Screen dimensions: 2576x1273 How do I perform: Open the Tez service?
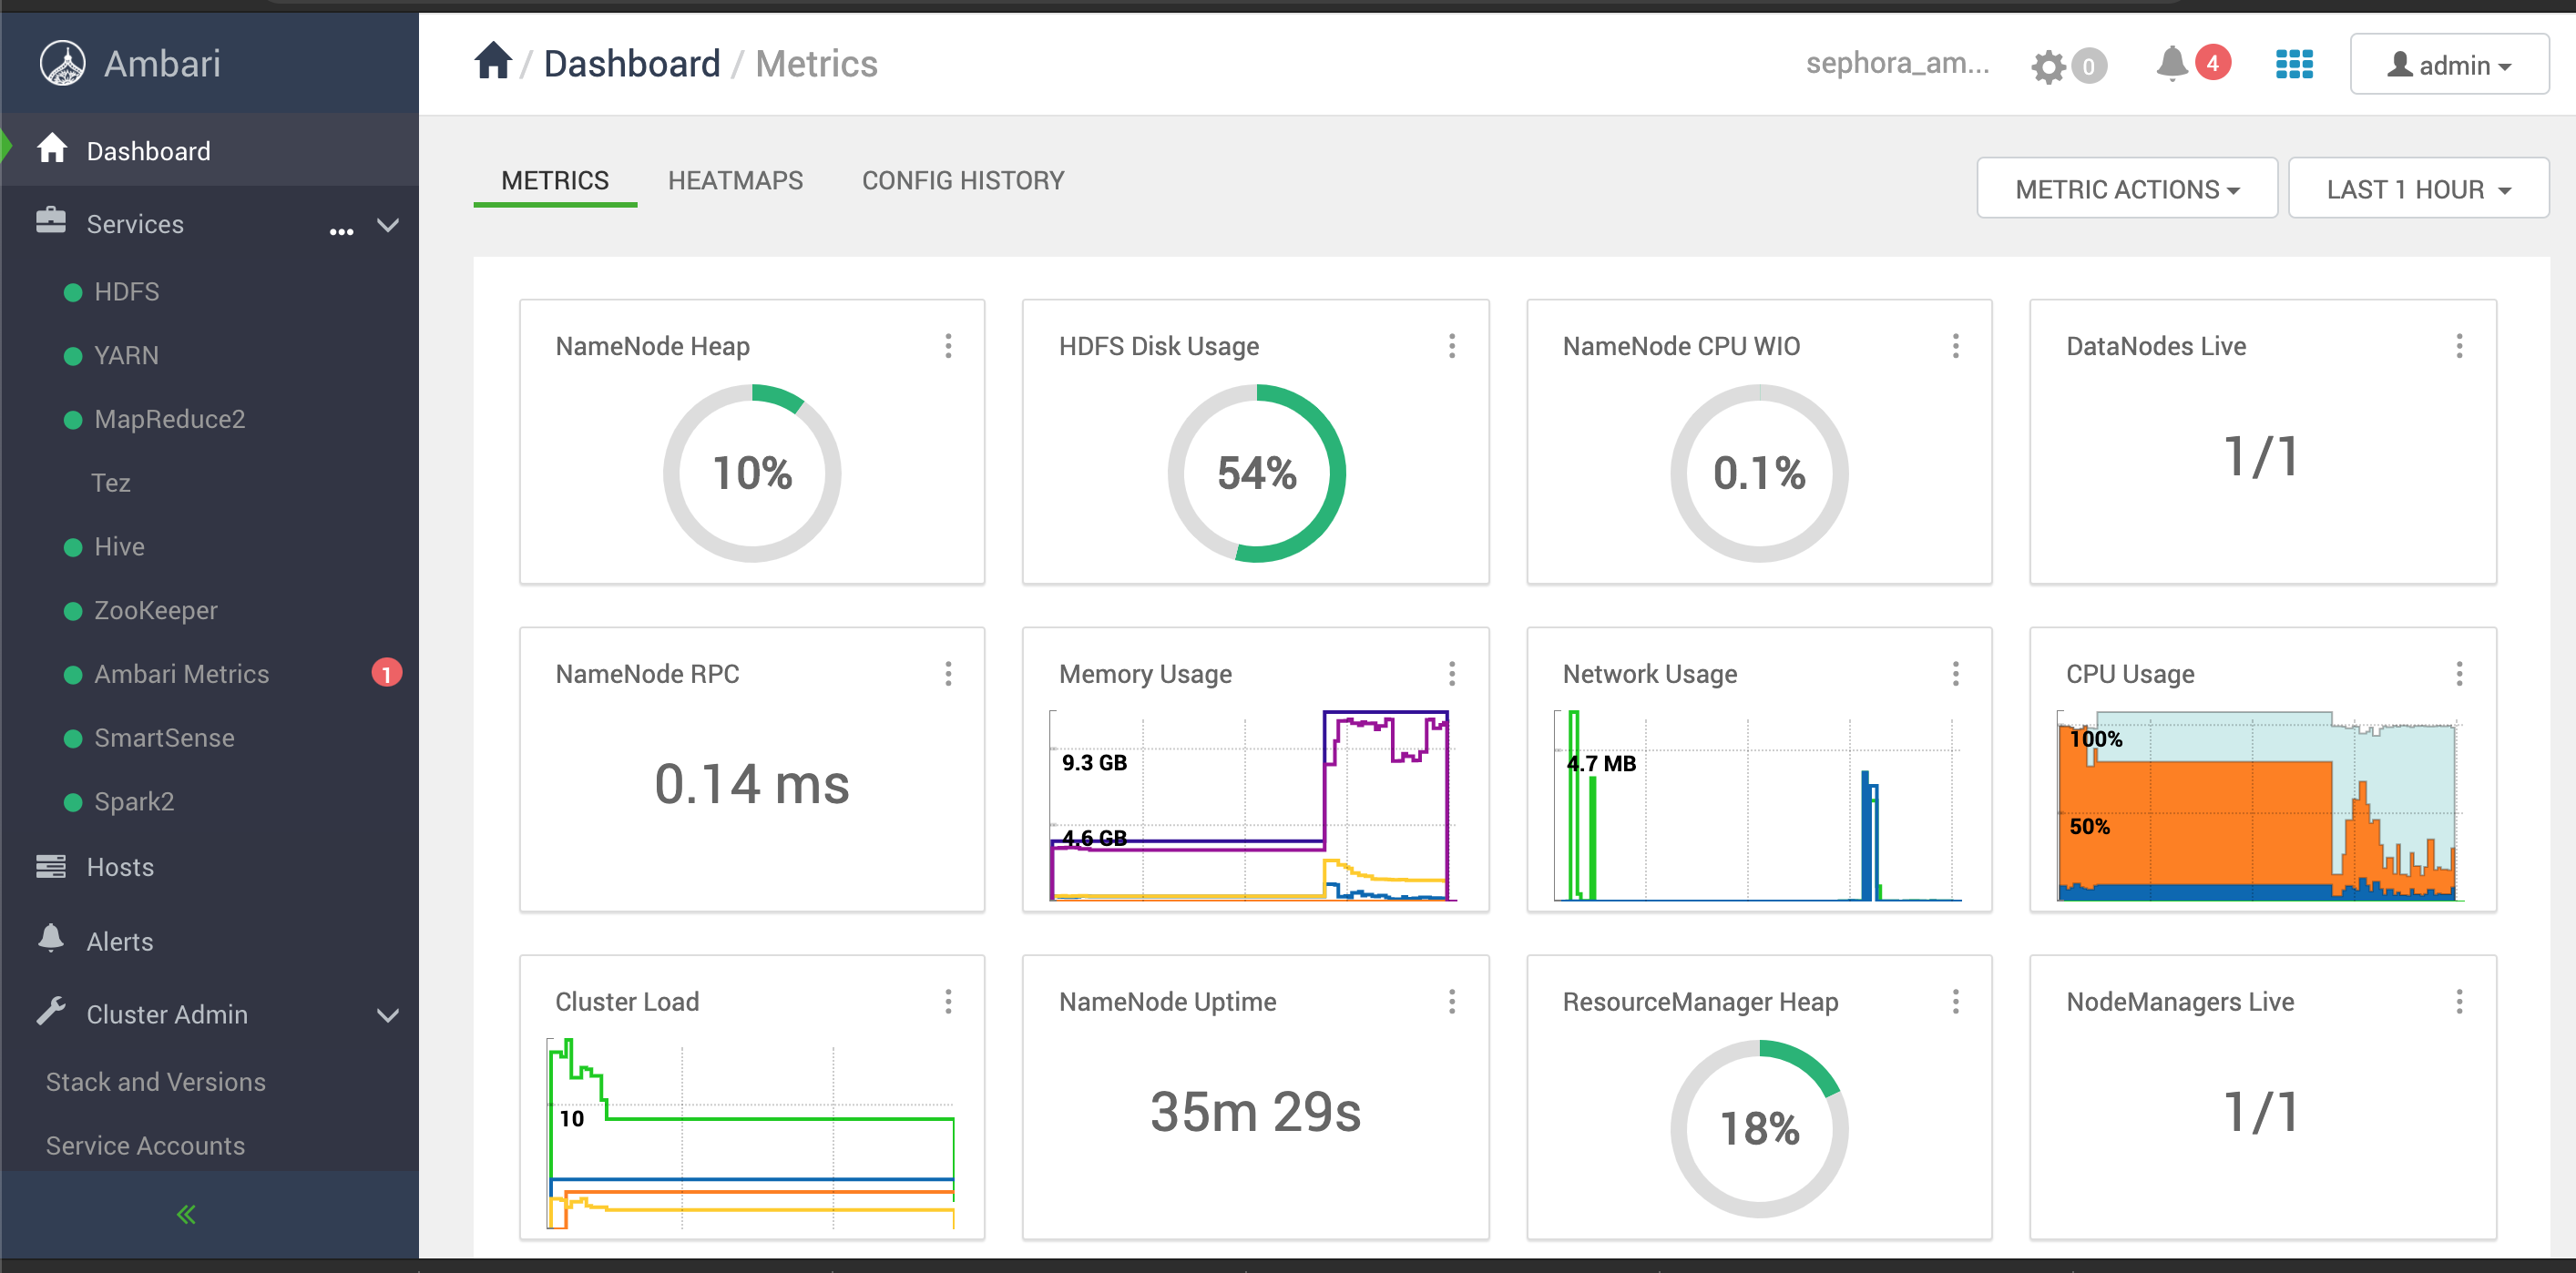111,483
